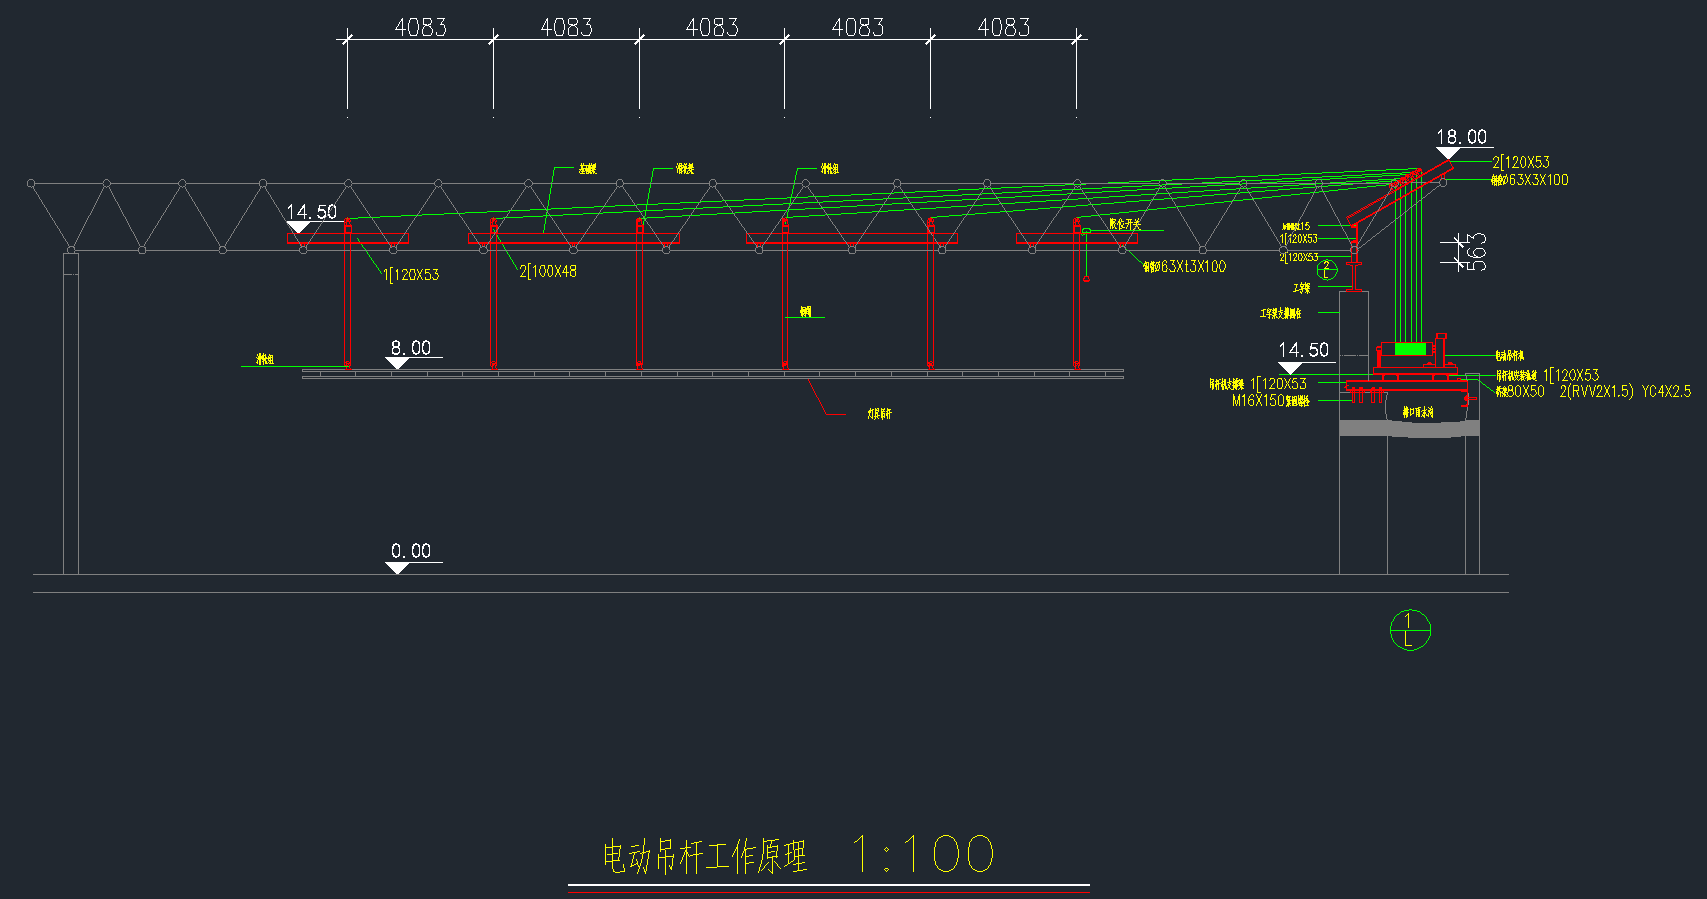Viewport: 1707px width, 899px height.
Task: Click the small green 2/L detail circle
Action: coord(1327,270)
